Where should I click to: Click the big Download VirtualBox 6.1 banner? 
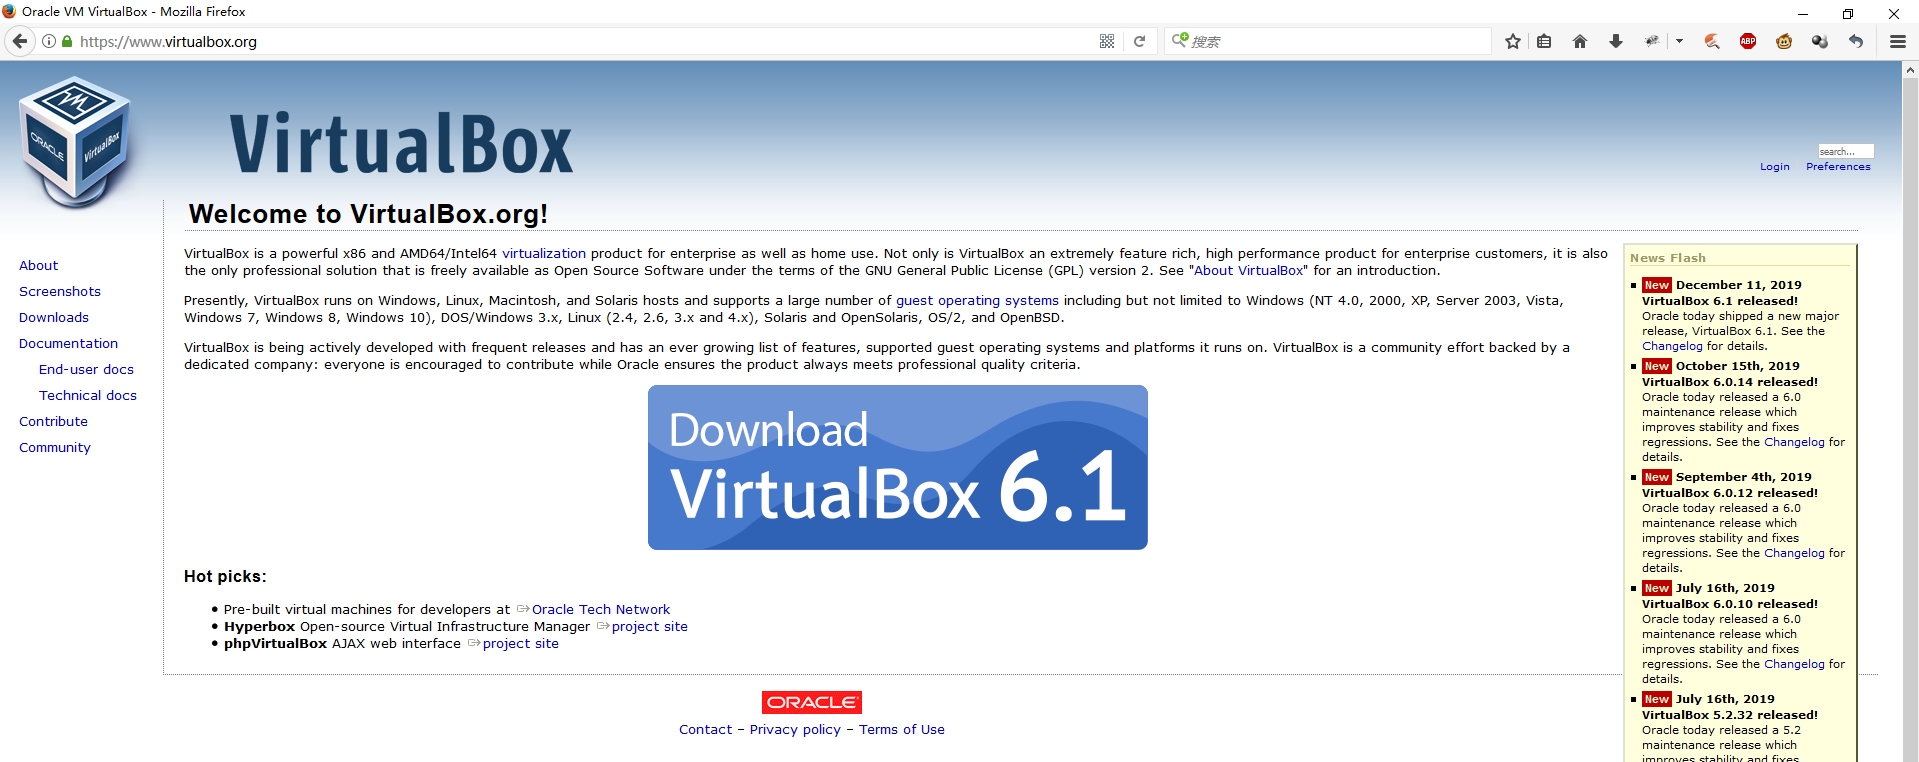click(x=898, y=467)
